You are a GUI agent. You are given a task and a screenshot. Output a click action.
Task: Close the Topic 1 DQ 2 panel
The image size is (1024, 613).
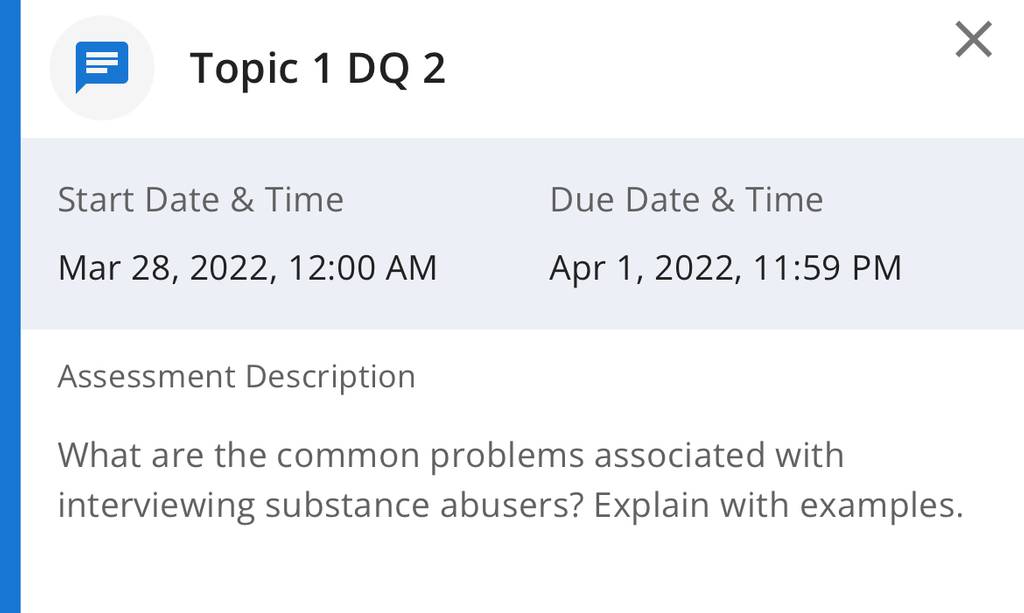tap(973, 39)
